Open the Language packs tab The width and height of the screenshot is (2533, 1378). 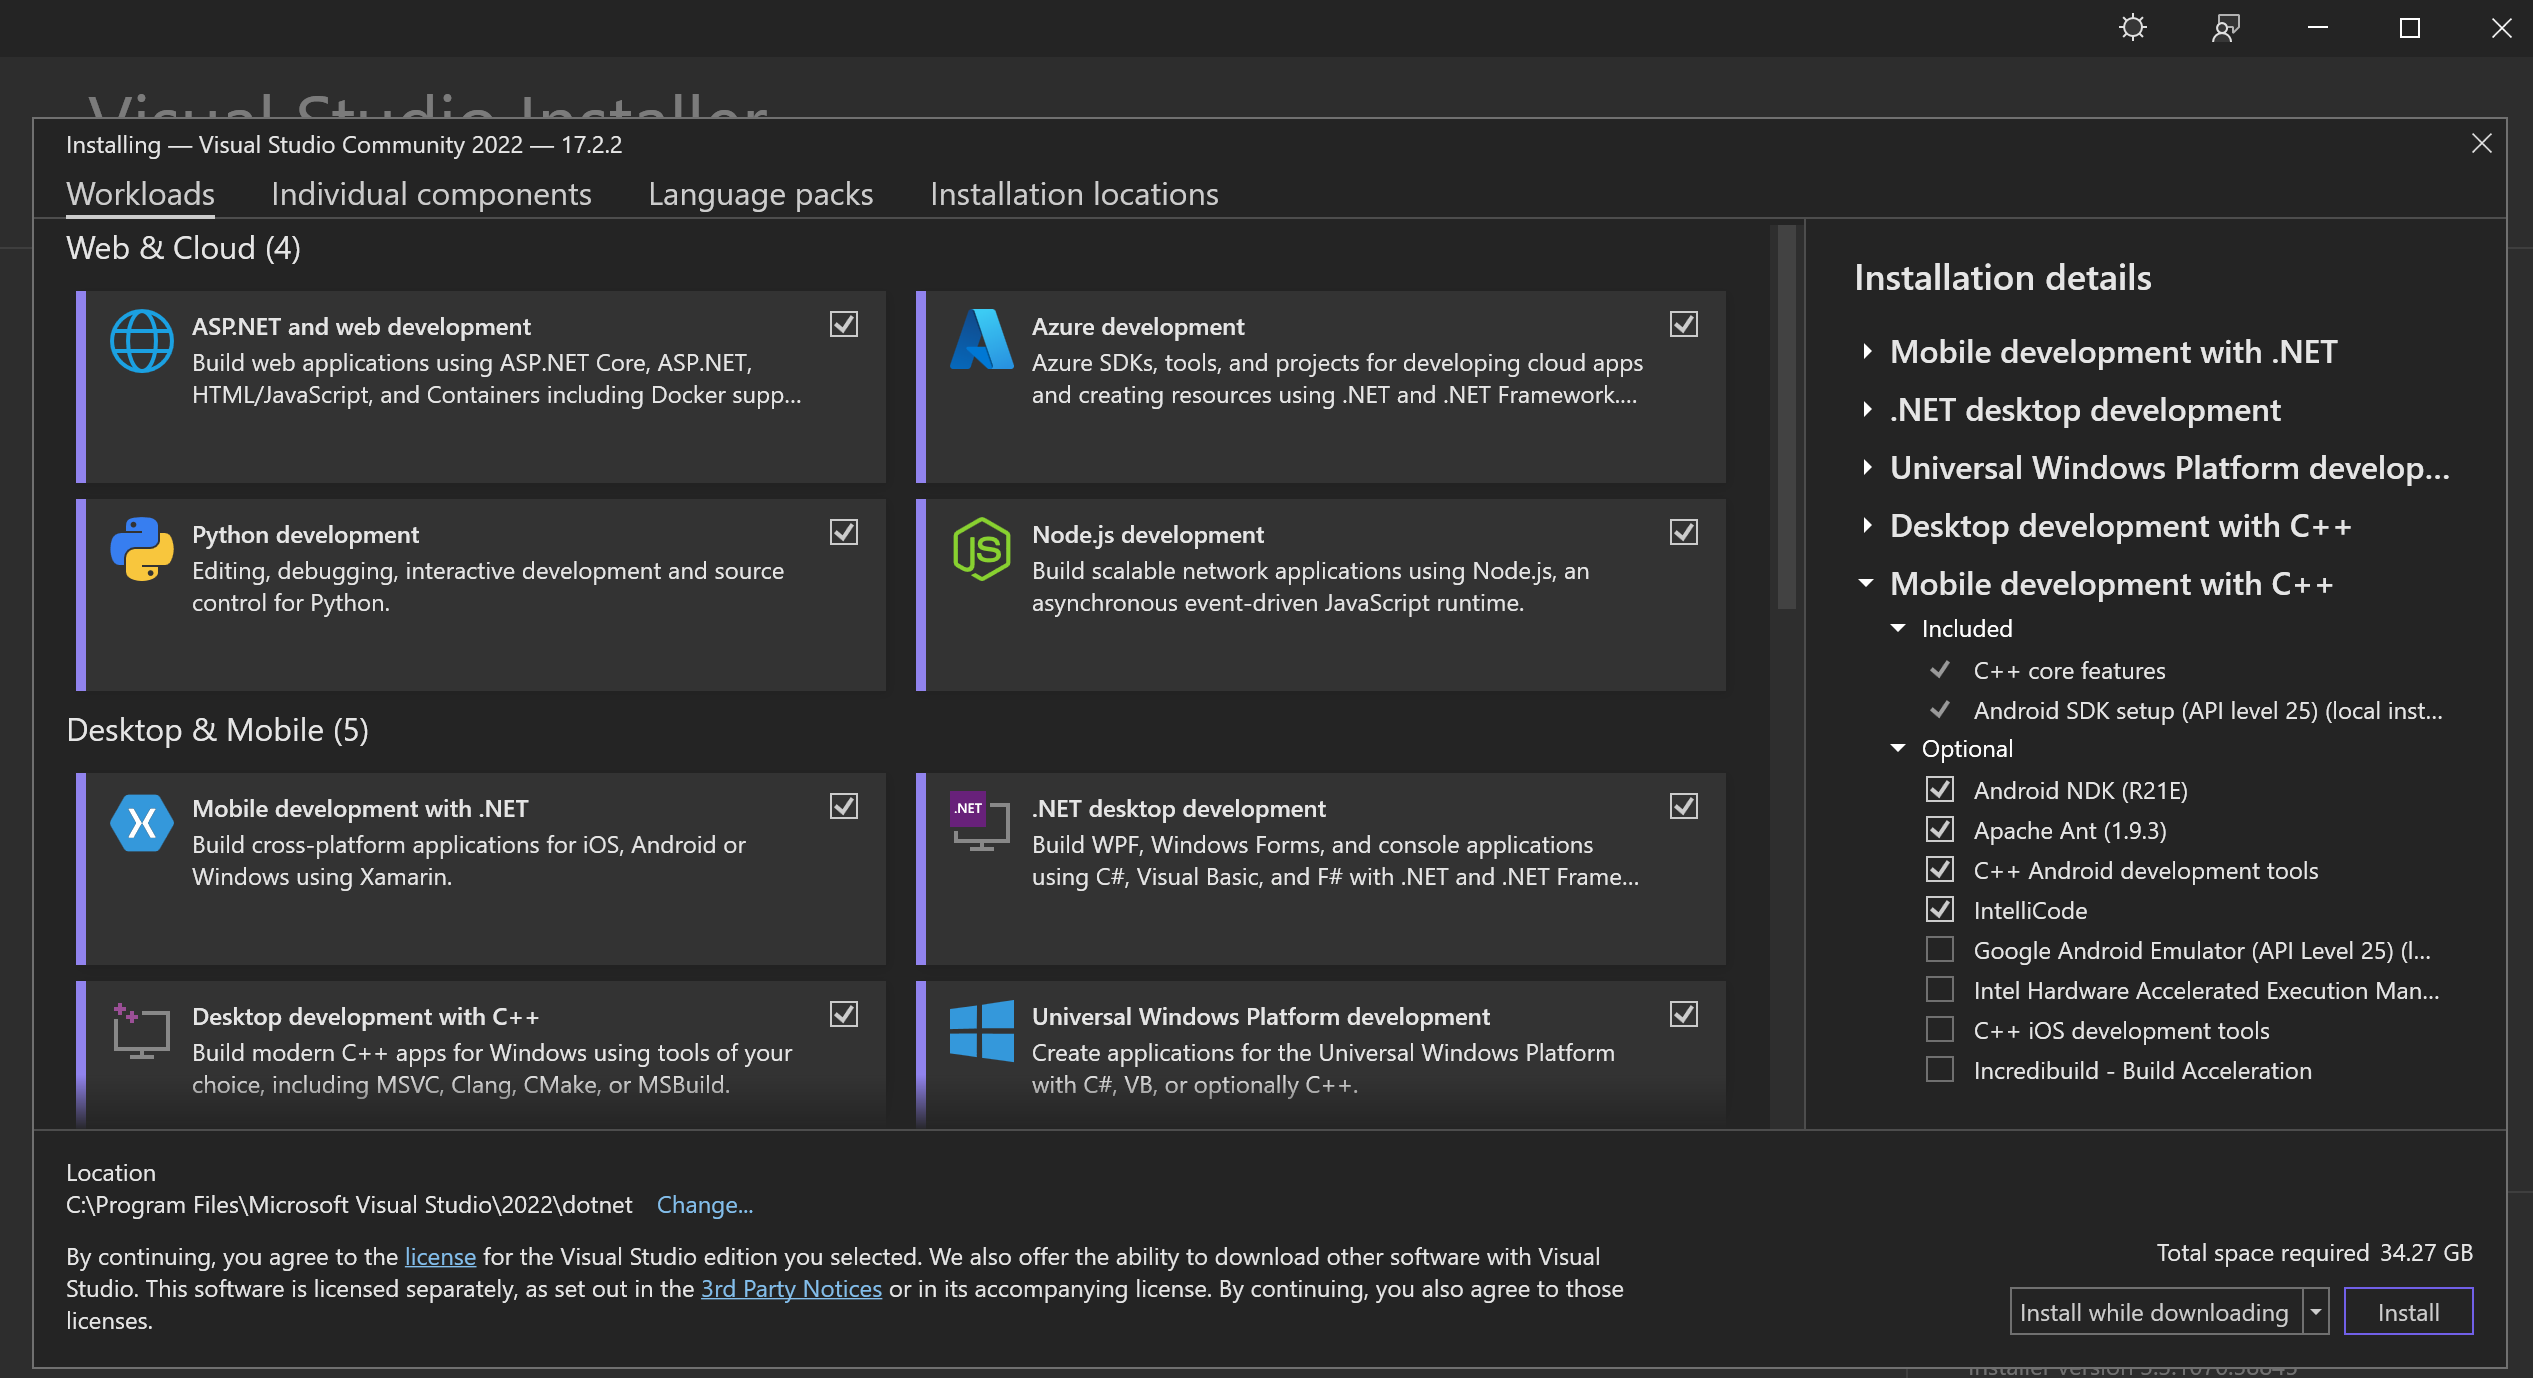(x=760, y=194)
